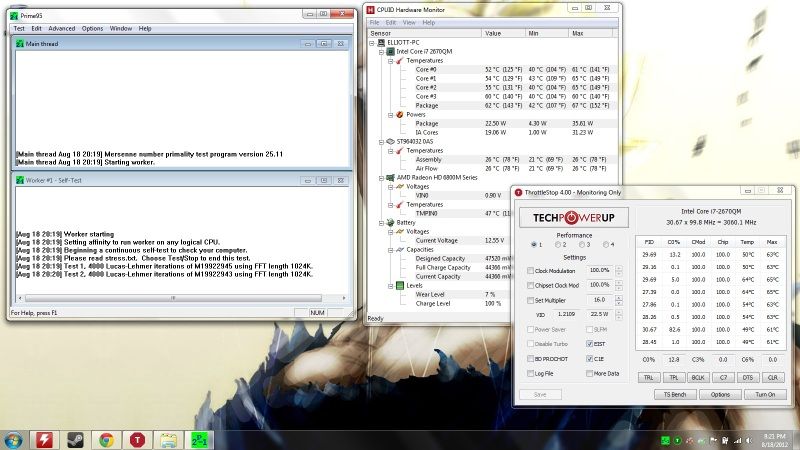Open the File menu in Hardware Monitor
This screenshot has height=450, width=800.
(x=374, y=22)
